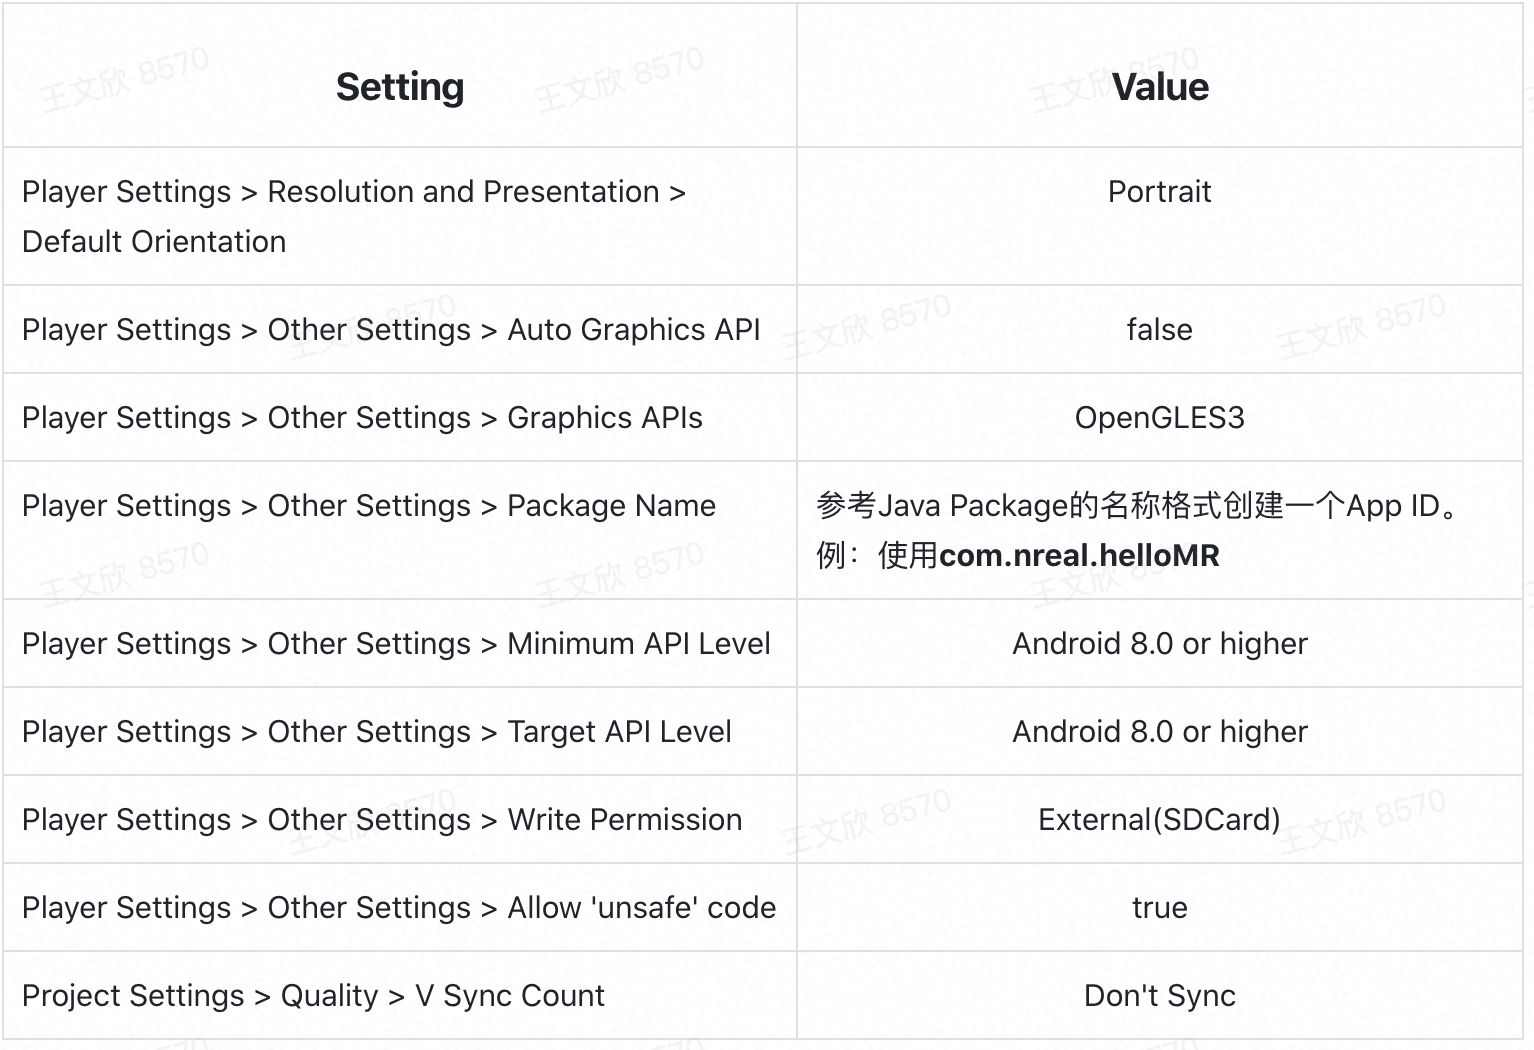The height and width of the screenshot is (1050, 1534).
Task: Select the Allow 'unsafe' code setting
Action: 399,907
